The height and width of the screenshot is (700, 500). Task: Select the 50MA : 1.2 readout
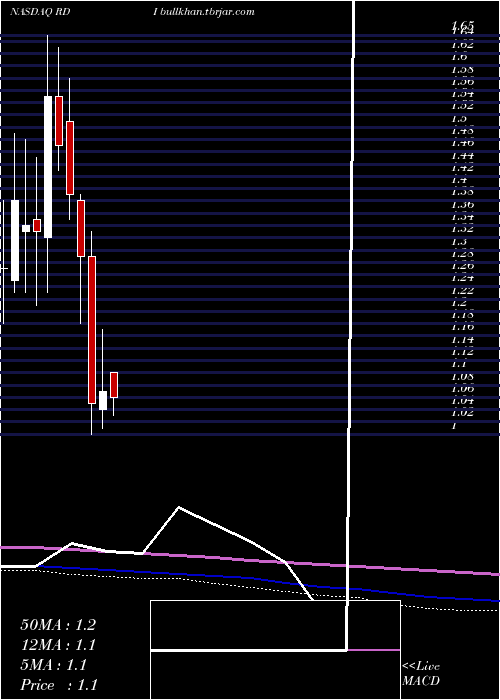[58, 625]
